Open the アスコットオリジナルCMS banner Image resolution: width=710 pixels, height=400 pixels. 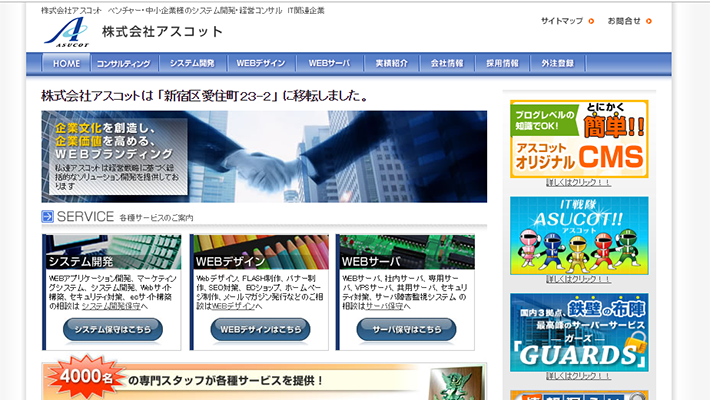579,139
